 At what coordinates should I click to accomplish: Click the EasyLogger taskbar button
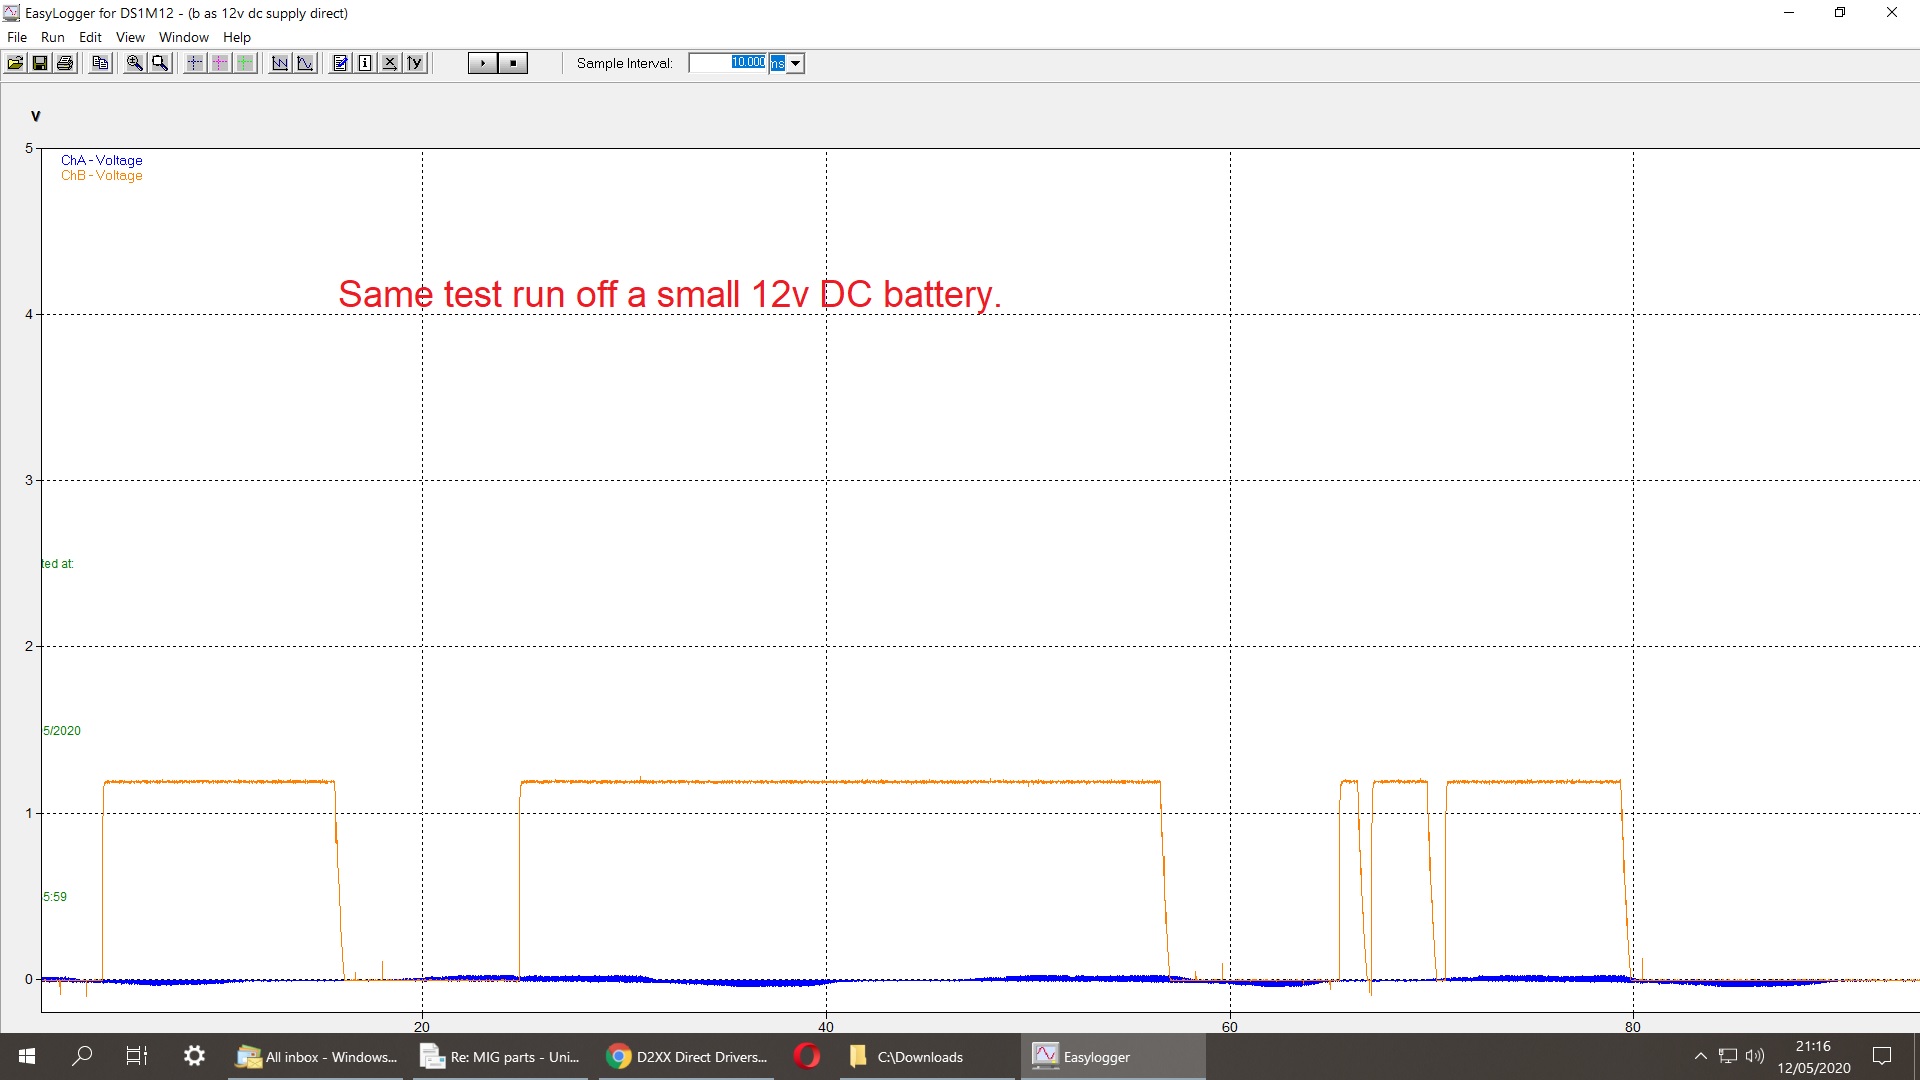click(1095, 1056)
